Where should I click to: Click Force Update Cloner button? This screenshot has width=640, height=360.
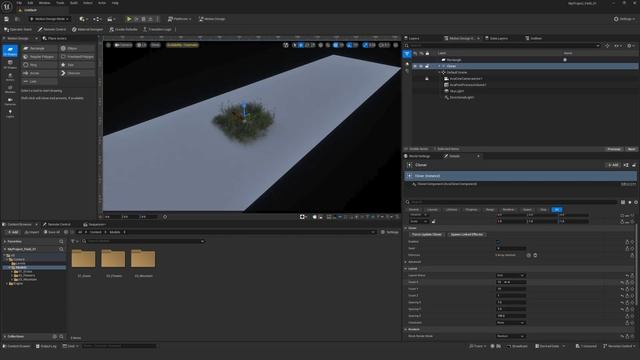click(427, 235)
